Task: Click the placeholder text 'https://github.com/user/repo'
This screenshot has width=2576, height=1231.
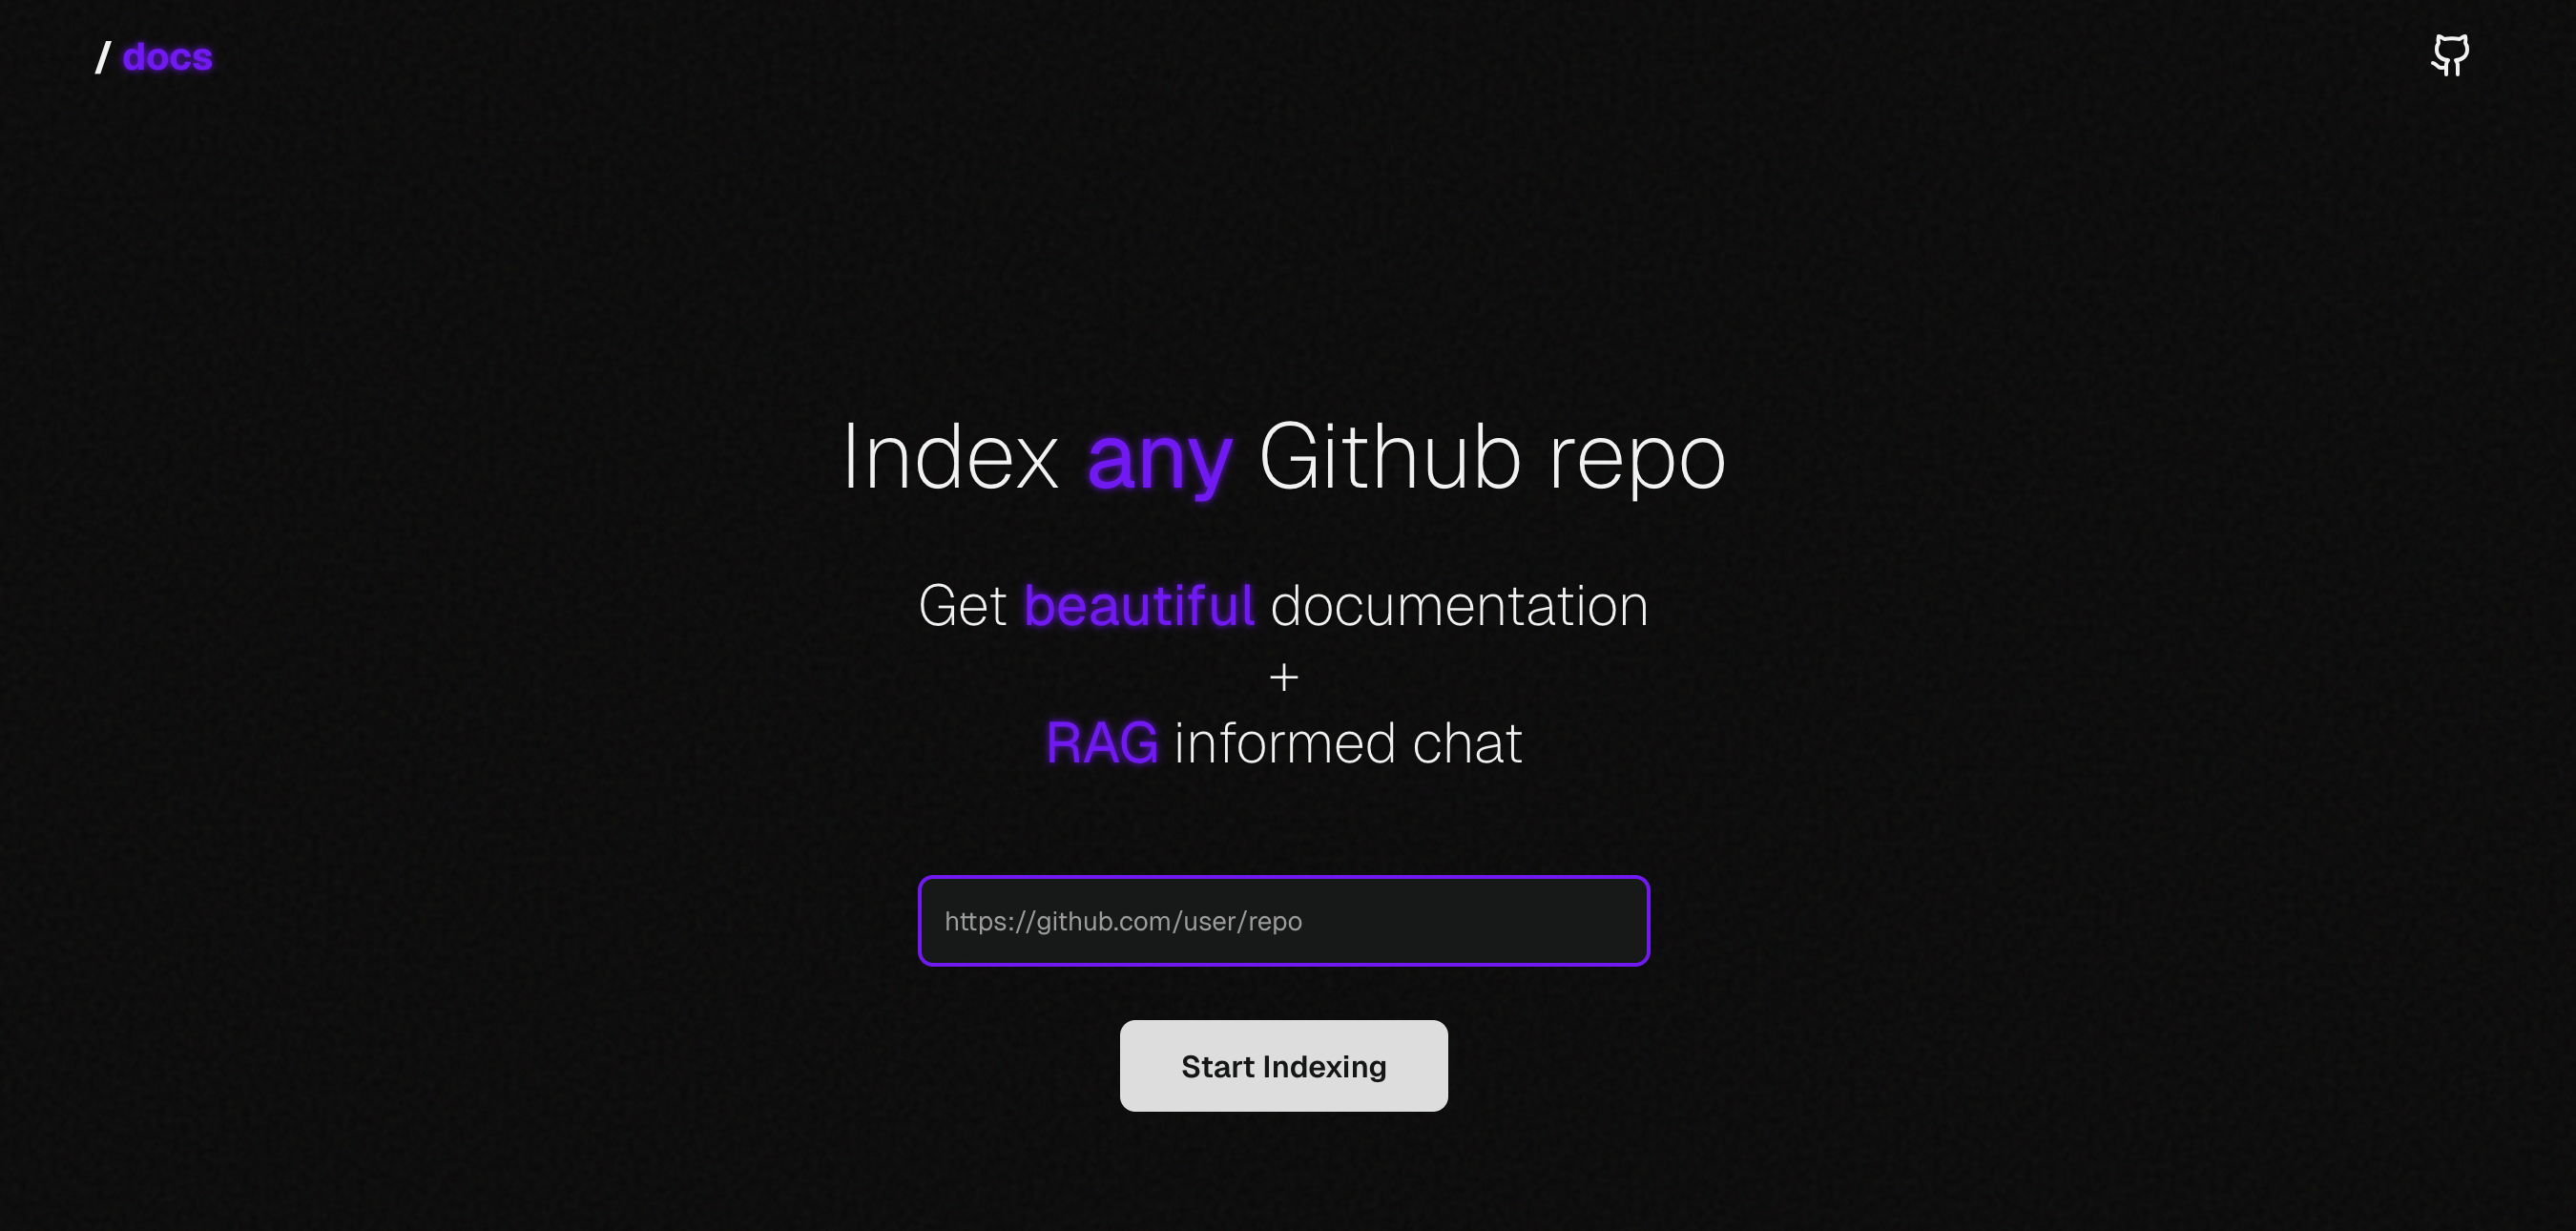Action: (1122, 921)
